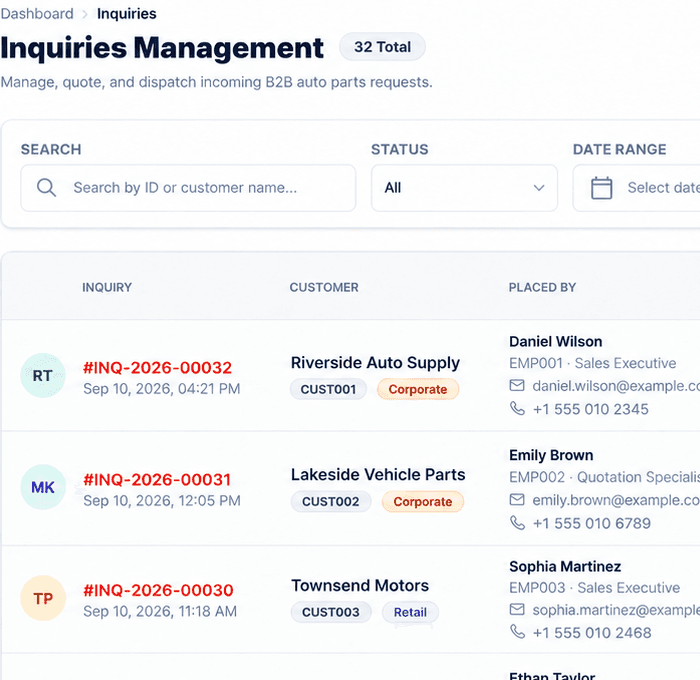Click the RT avatar for Riverside Auto Supply
This screenshot has width=700, height=680.
pos(43,375)
